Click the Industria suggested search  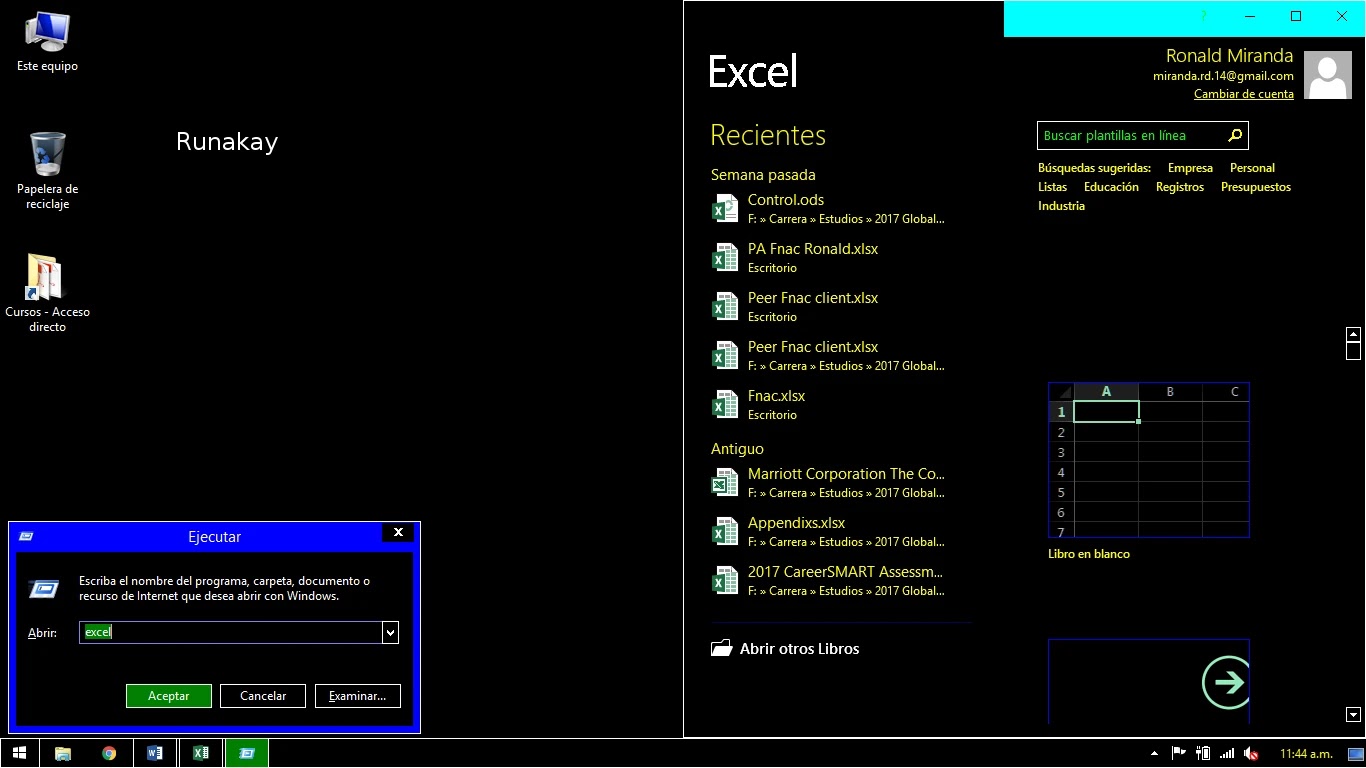[1061, 206]
